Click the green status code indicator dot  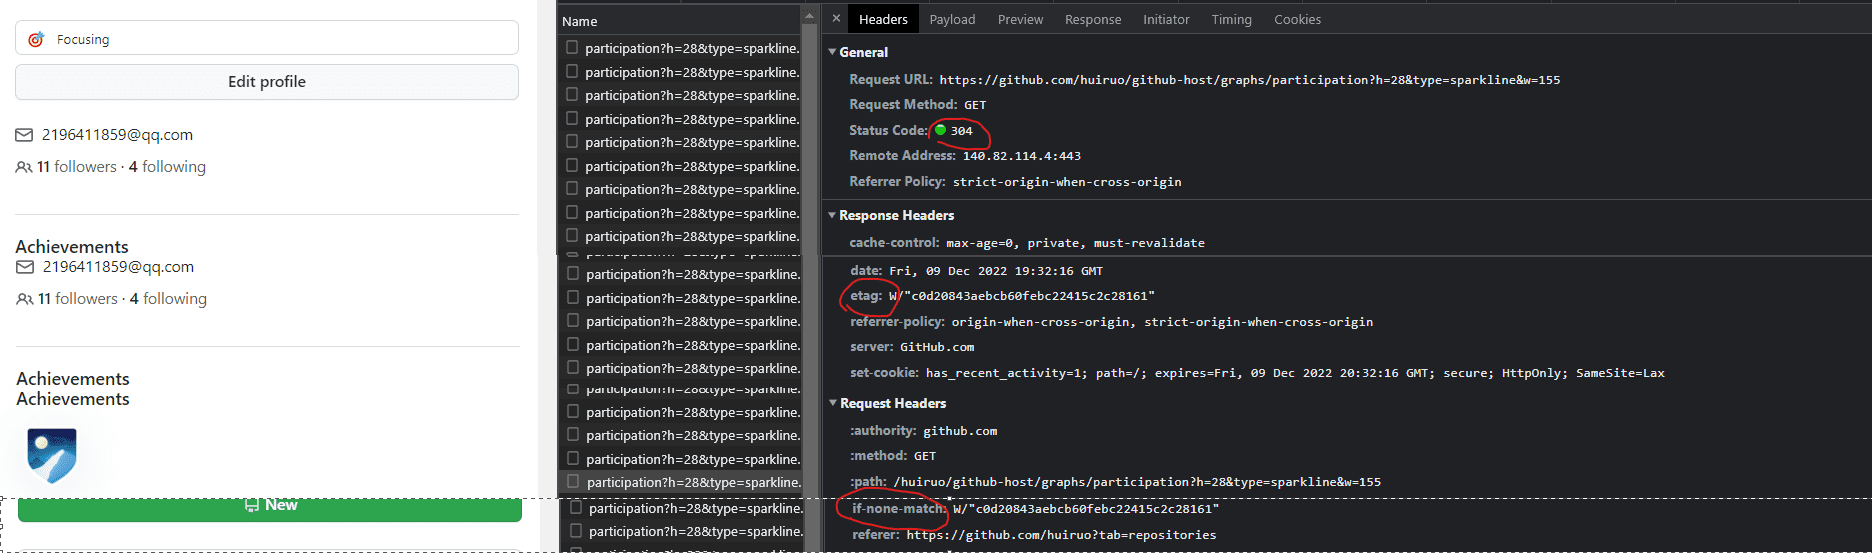click(x=940, y=130)
